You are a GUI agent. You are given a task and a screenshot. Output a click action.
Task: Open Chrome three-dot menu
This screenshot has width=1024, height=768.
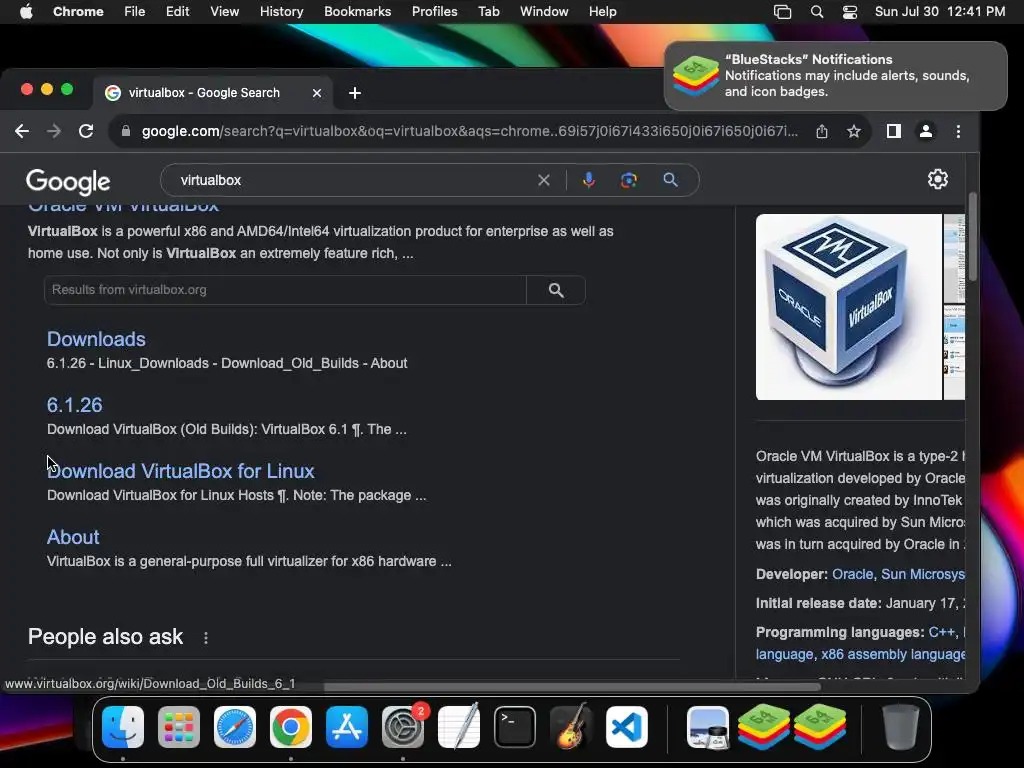click(958, 131)
